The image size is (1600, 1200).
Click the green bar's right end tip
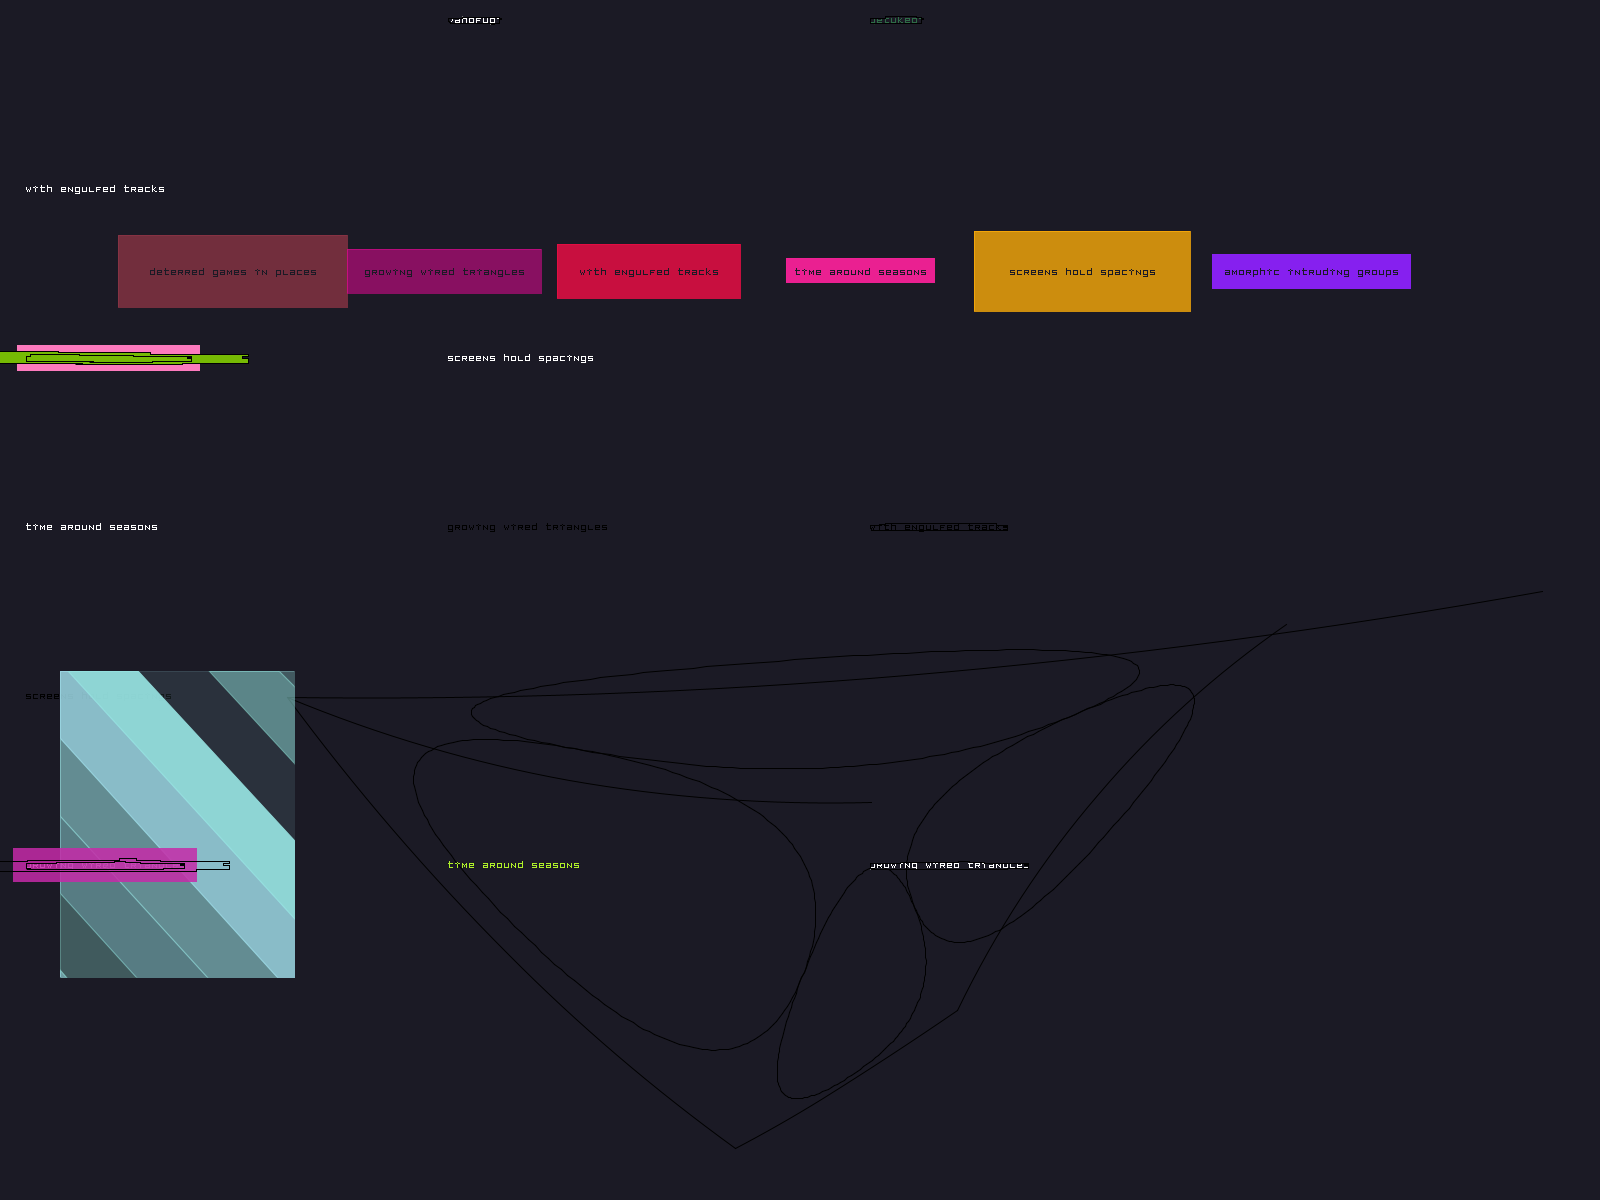tap(244, 358)
